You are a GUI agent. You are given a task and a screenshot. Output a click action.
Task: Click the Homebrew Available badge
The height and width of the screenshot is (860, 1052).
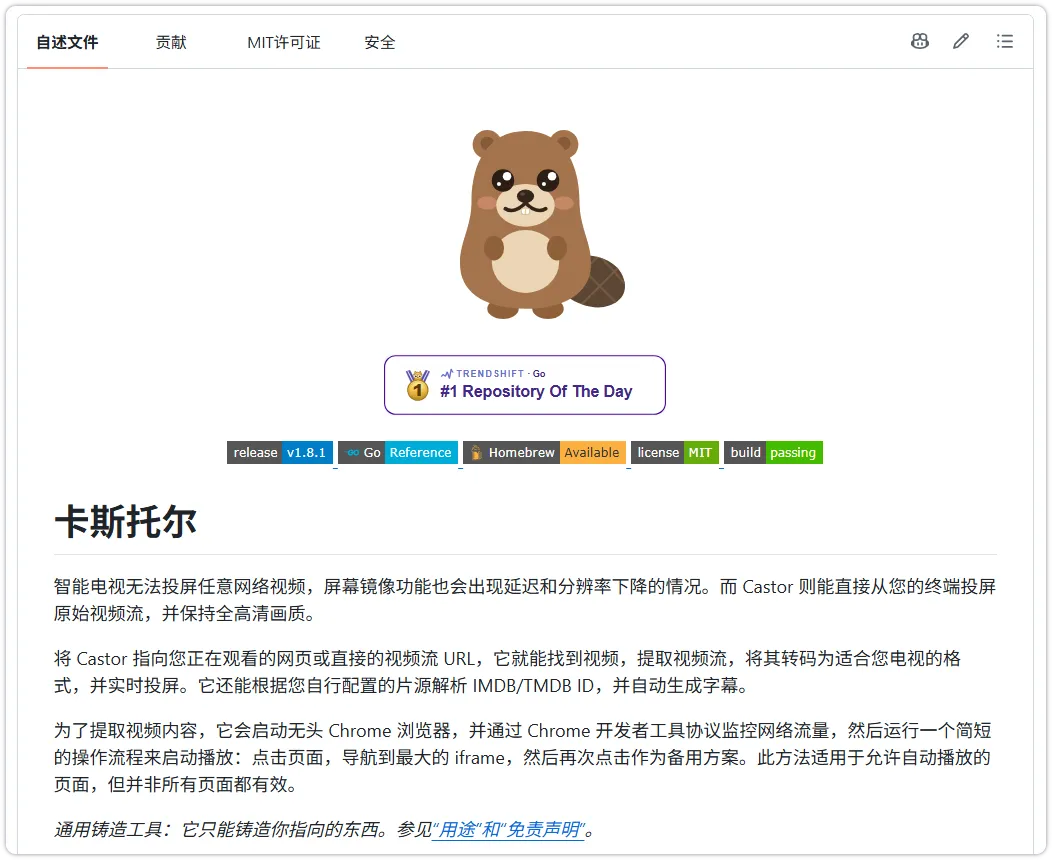click(545, 453)
